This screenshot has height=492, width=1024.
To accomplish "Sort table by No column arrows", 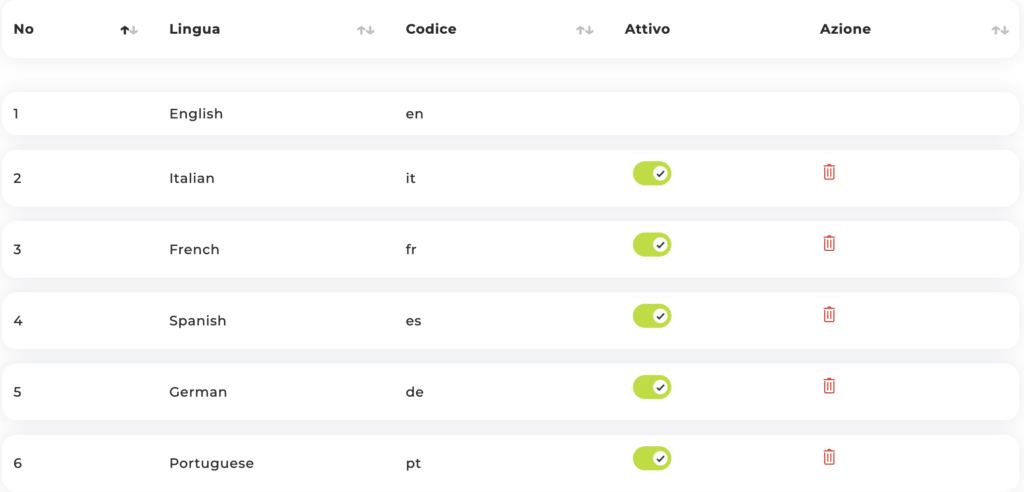I will pyautogui.click(x=129, y=30).
